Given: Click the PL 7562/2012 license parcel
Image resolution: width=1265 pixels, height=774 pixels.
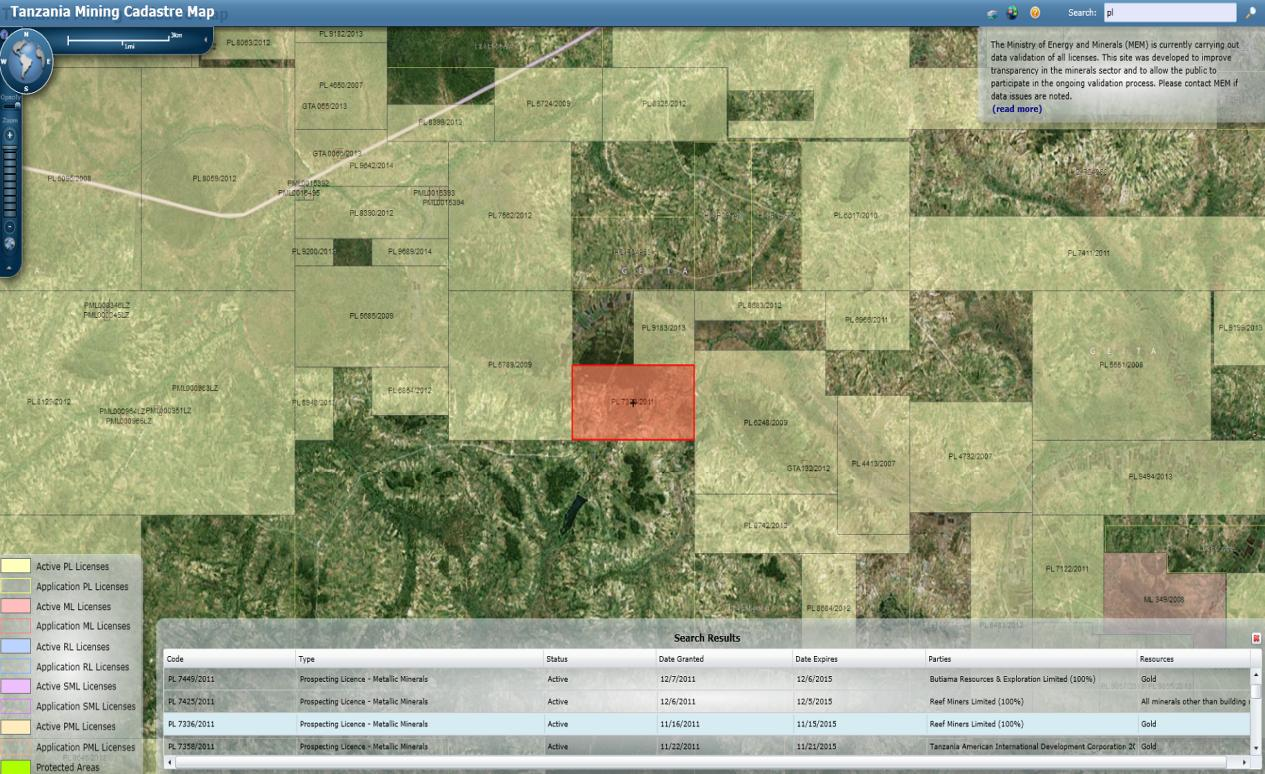Looking at the screenshot, I should (510, 215).
